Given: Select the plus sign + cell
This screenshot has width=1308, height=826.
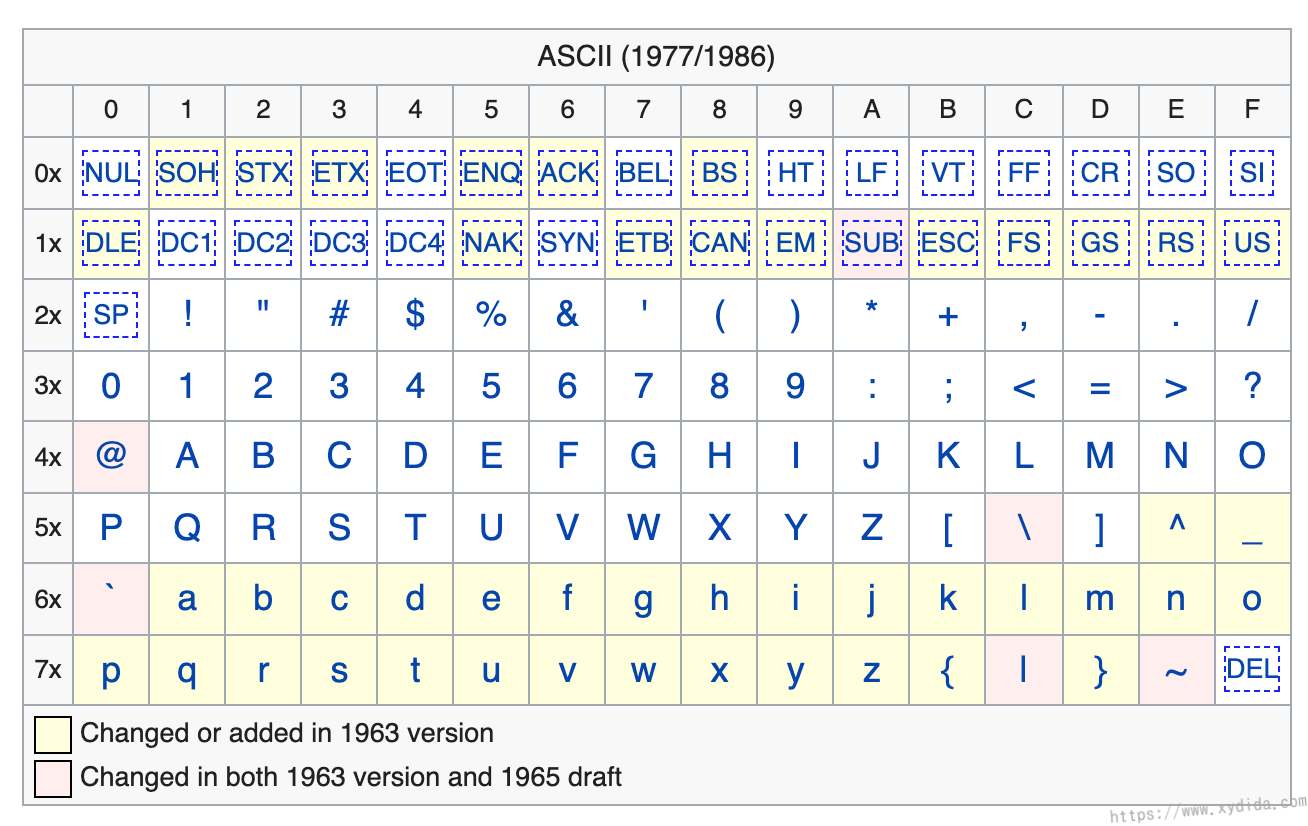Looking at the screenshot, I should [947, 315].
